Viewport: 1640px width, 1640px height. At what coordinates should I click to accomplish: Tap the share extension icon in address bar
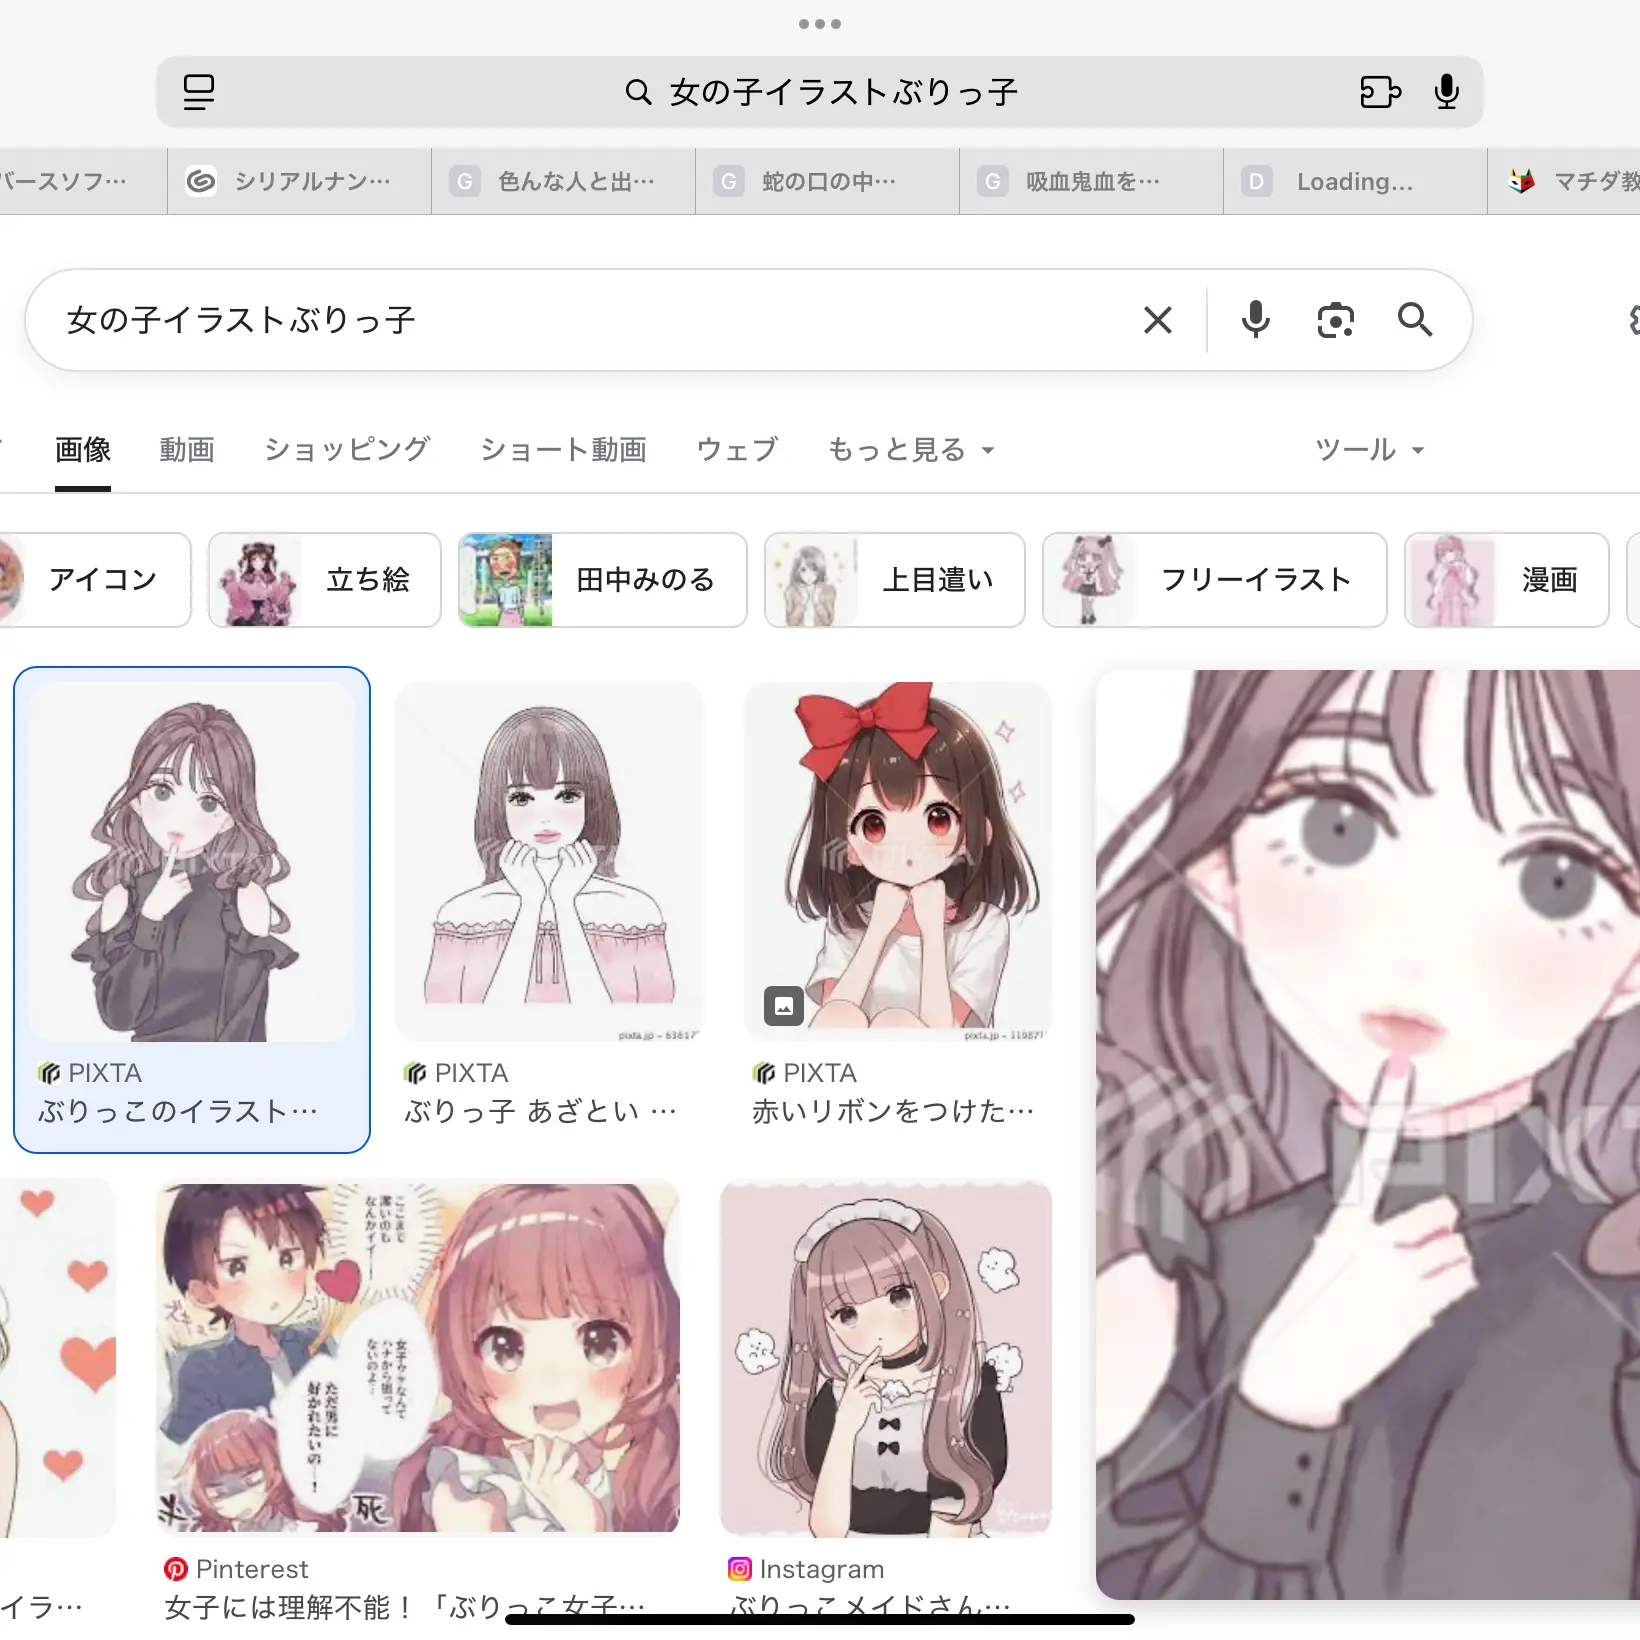tap(1380, 92)
